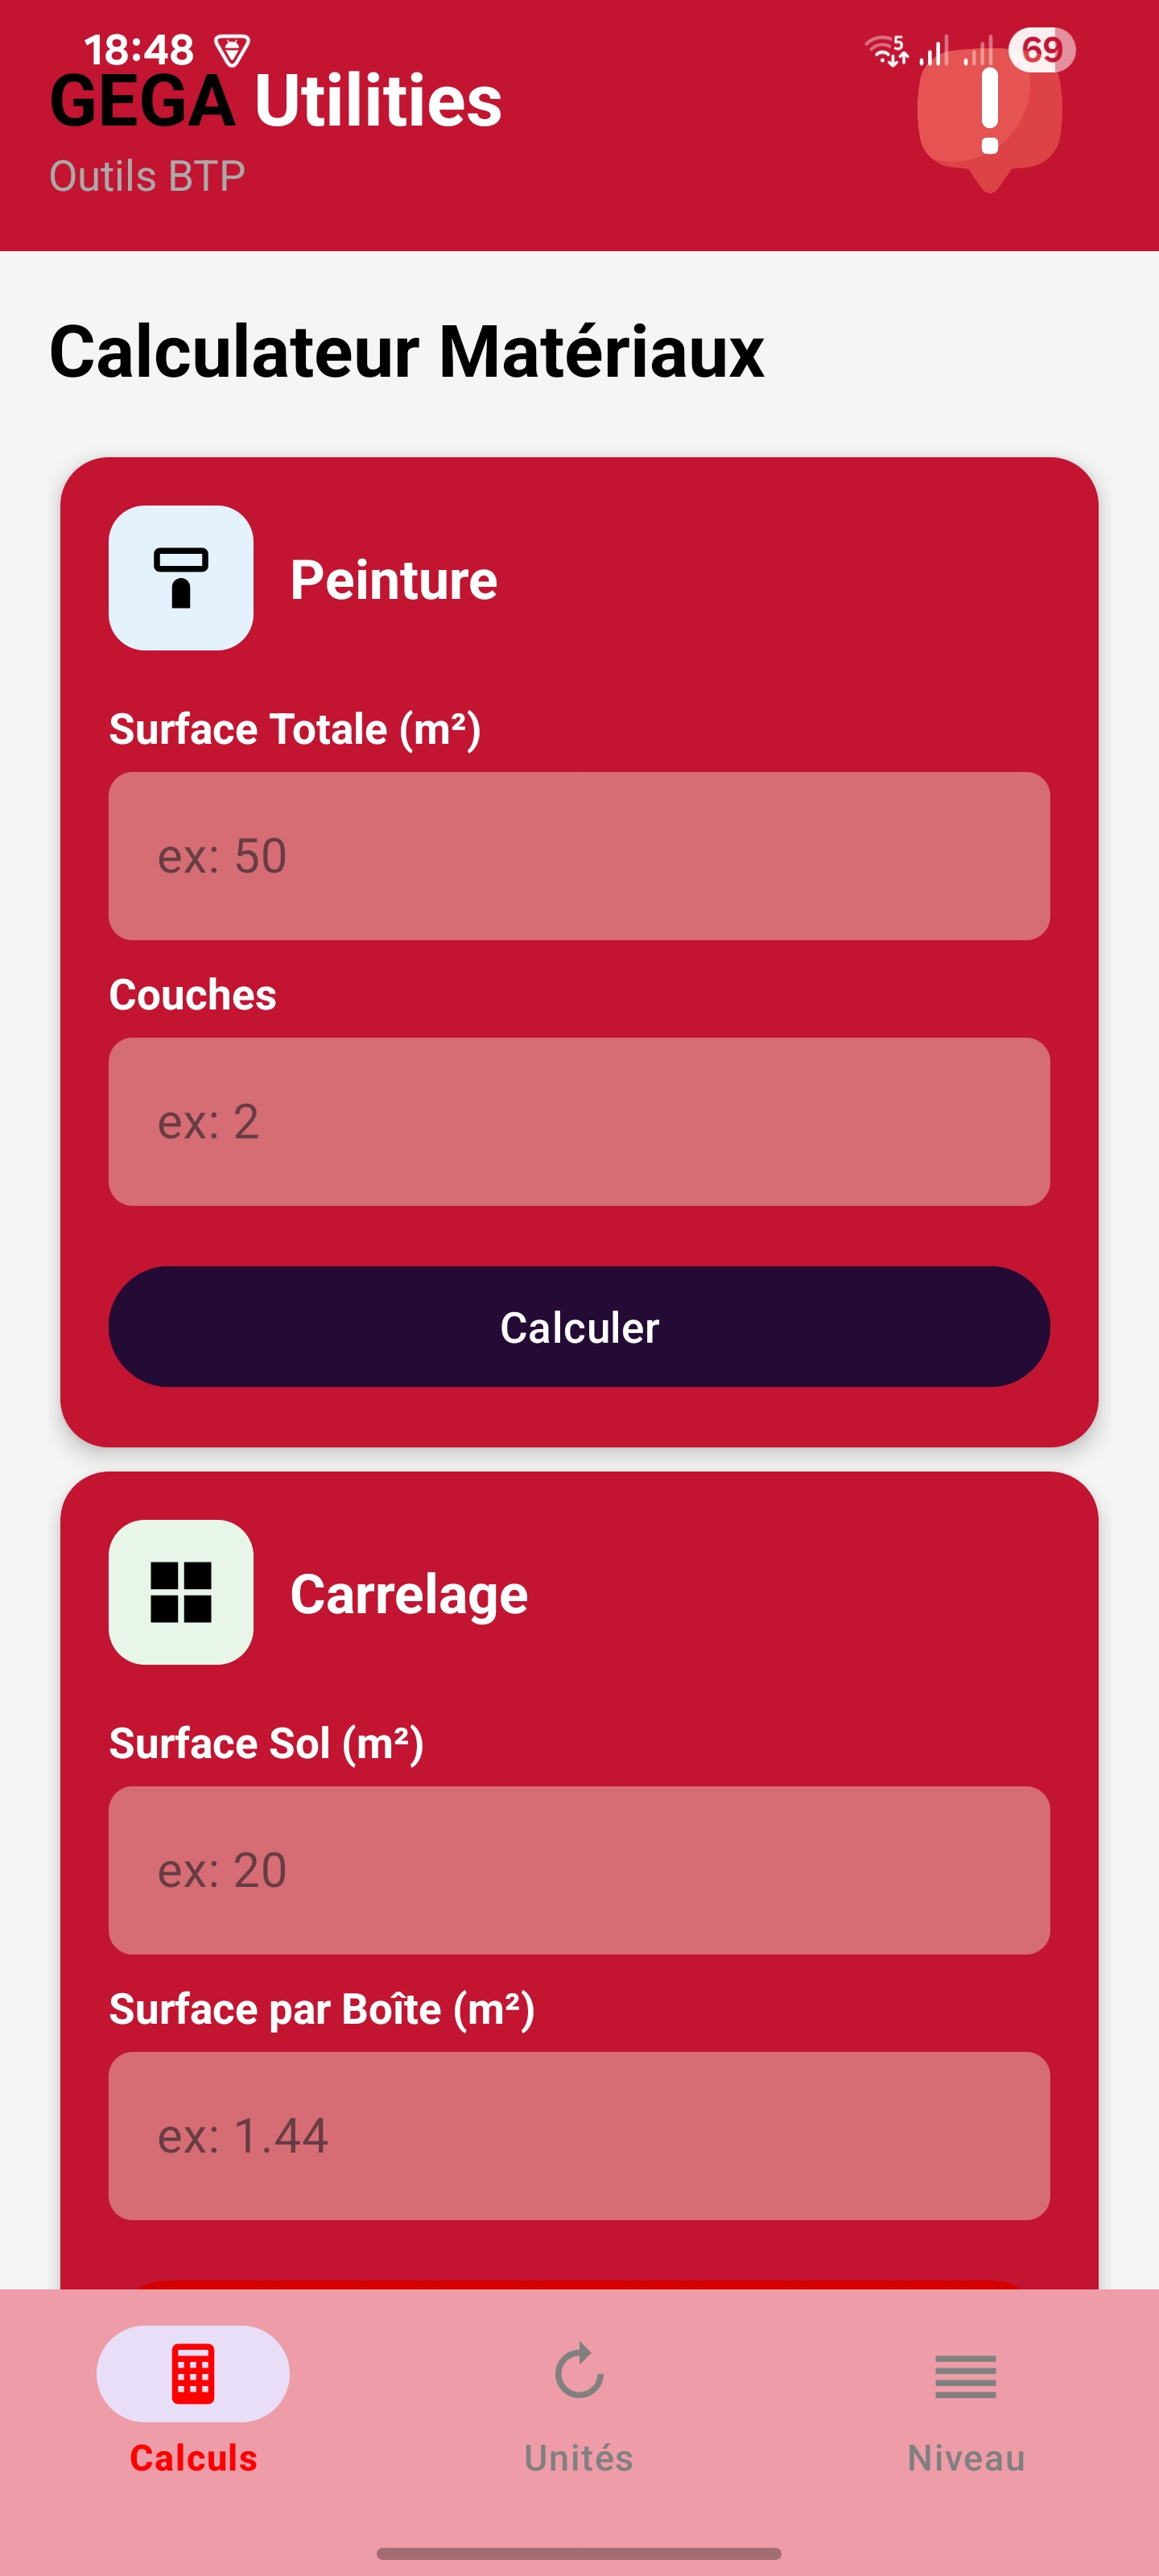Tap the Peinture card header
This screenshot has height=2576, width=1159.
point(394,579)
